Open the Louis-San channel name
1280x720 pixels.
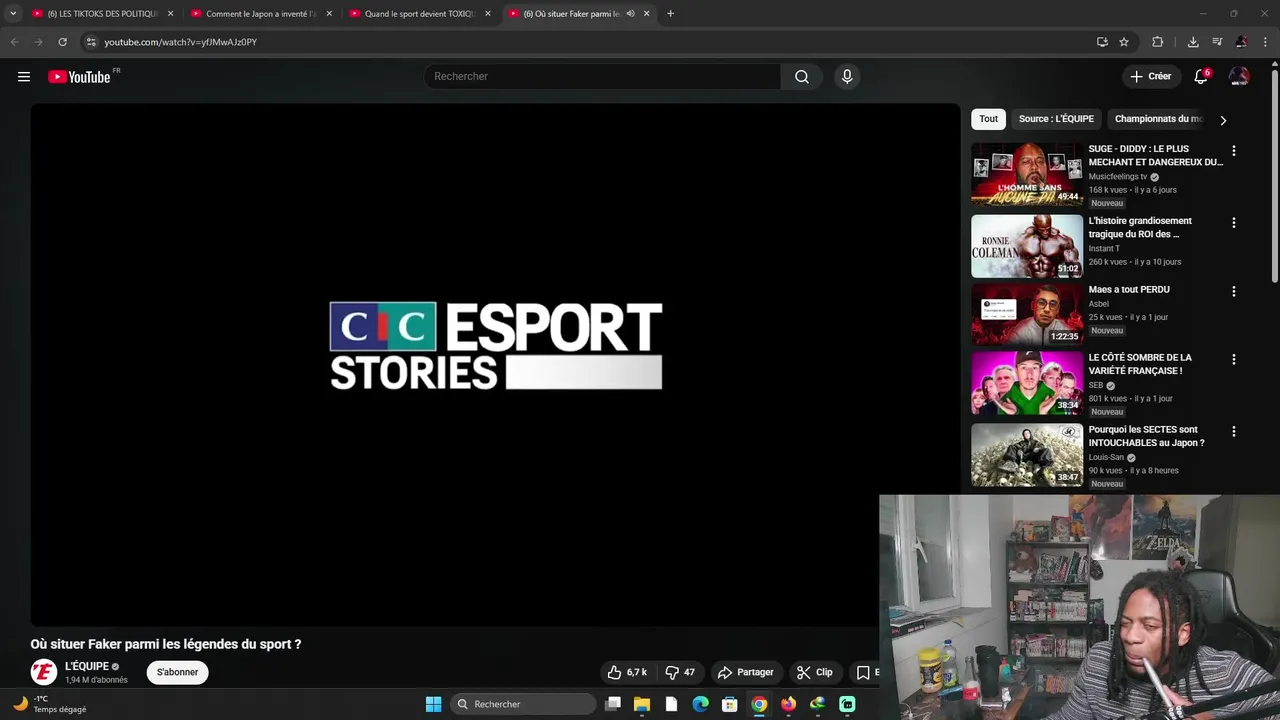pos(1106,458)
